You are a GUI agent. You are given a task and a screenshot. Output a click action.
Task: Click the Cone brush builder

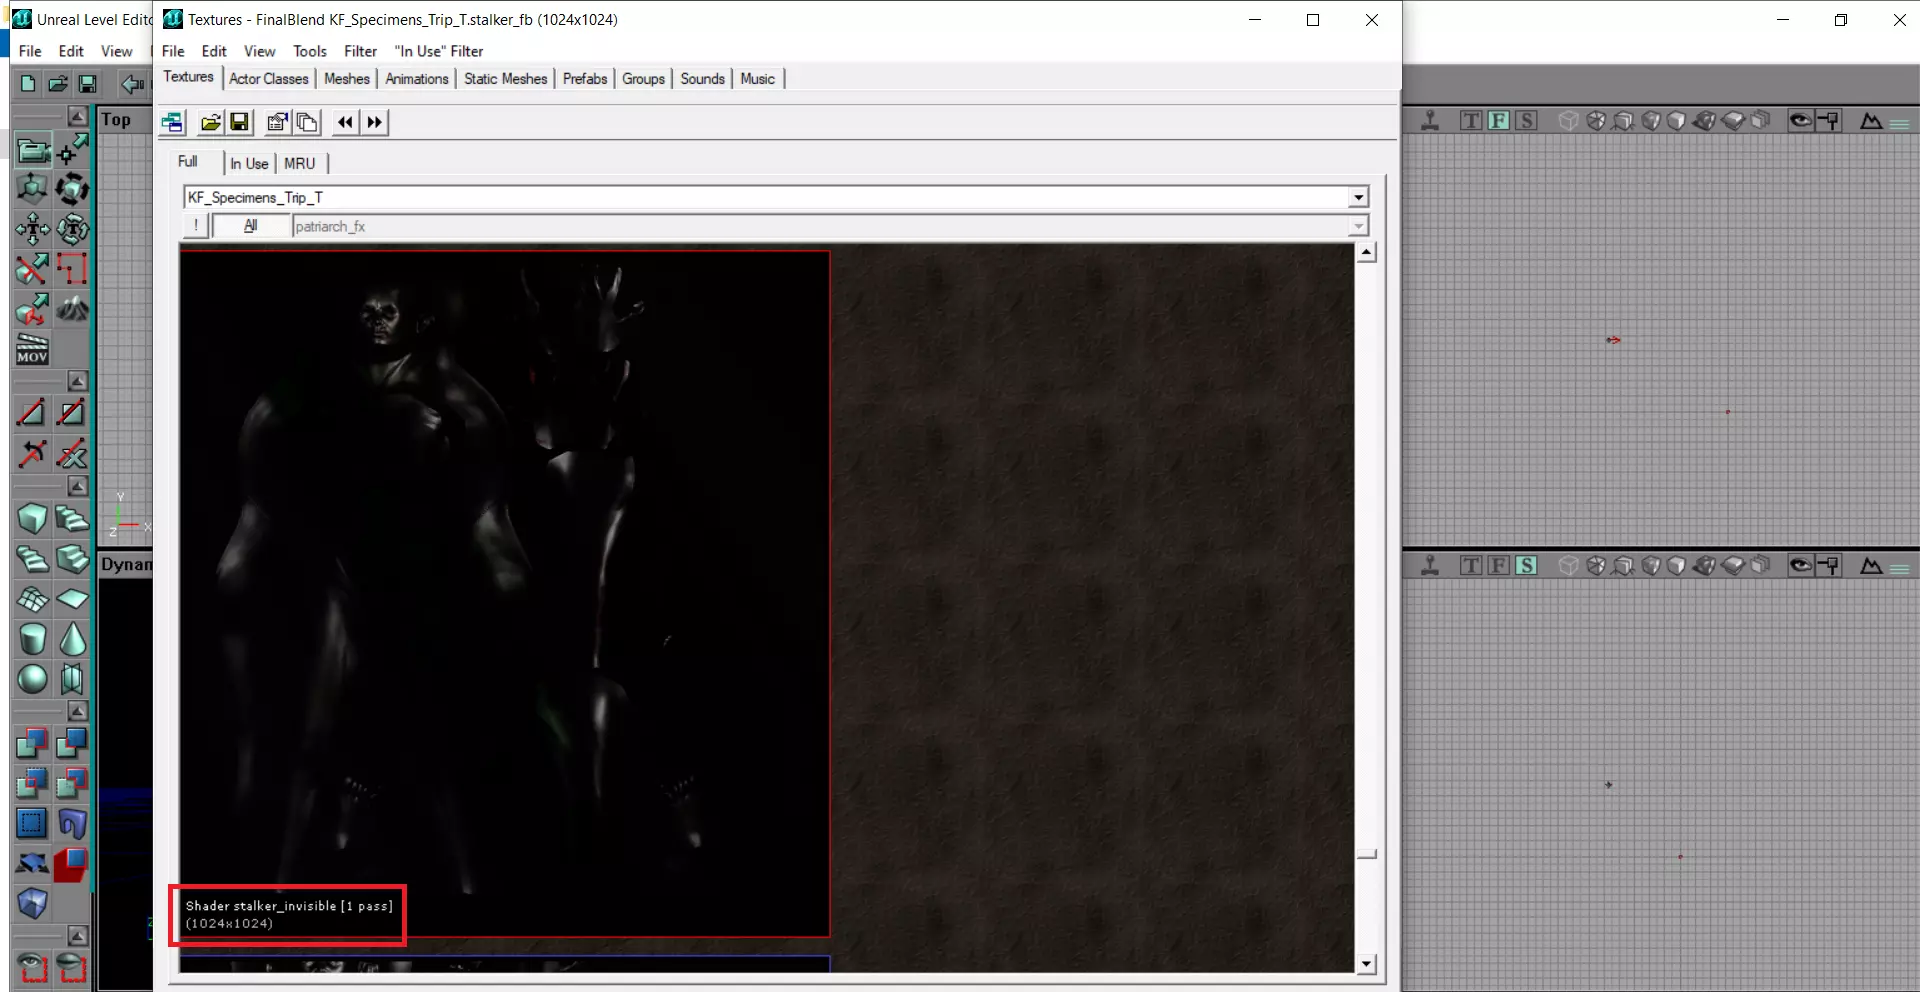coord(72,639)
